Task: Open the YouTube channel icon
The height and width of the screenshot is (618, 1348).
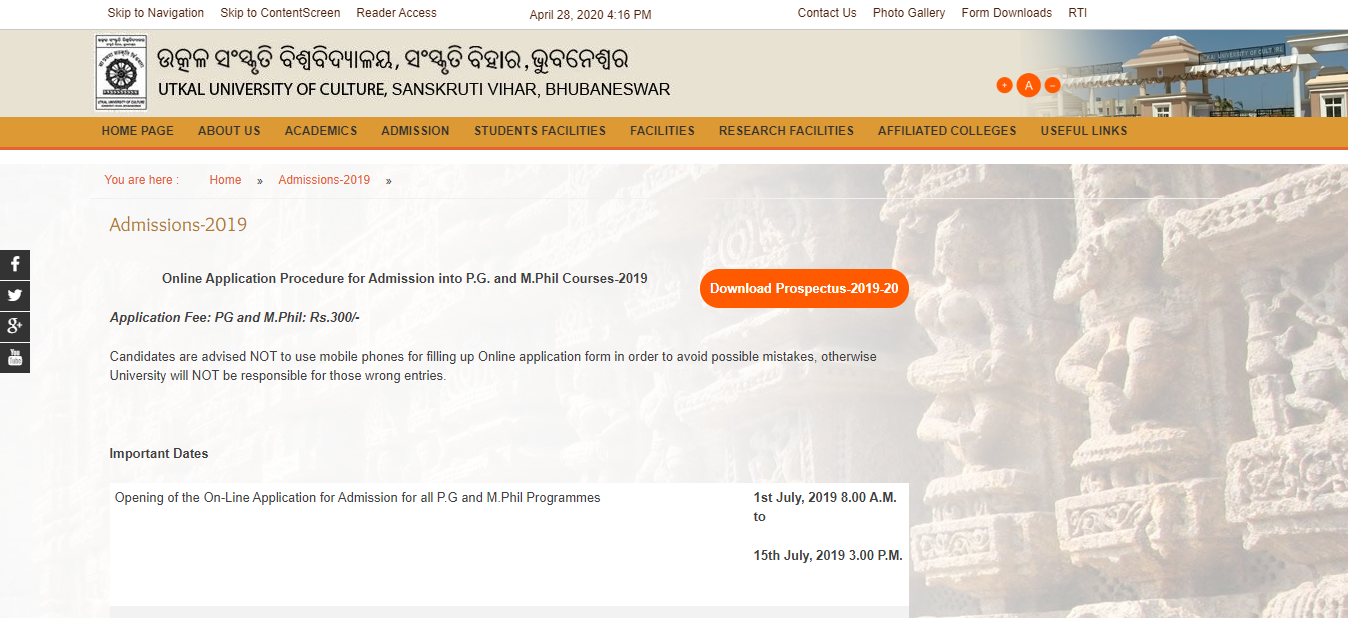Action: tap(14, 357)
